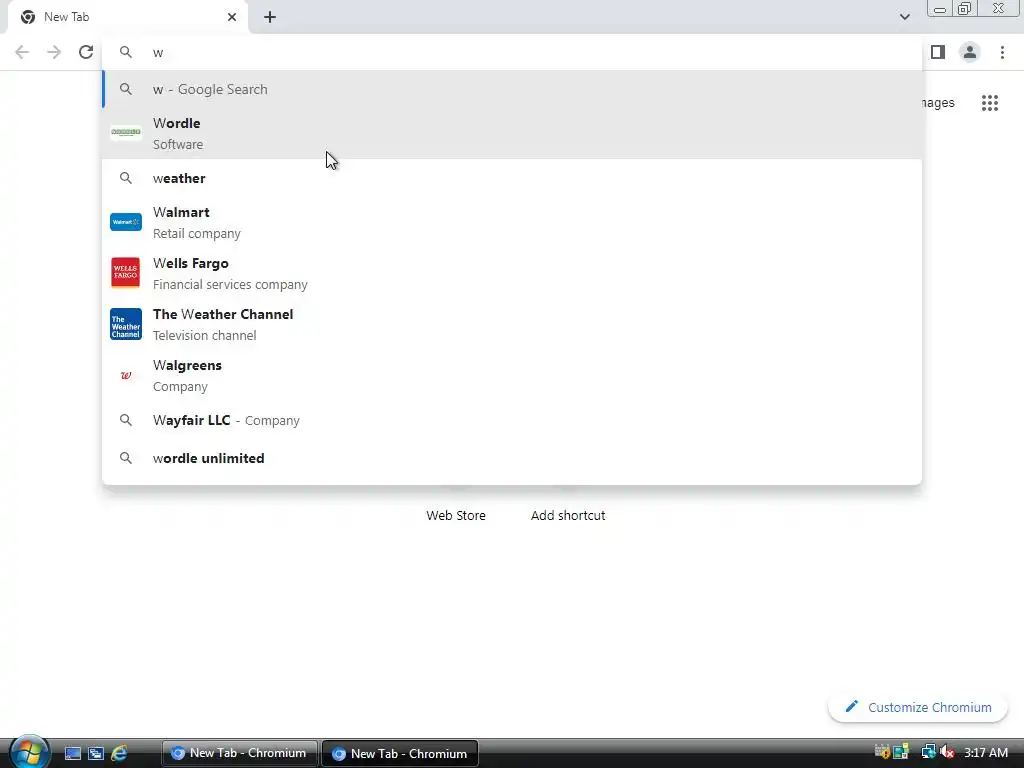This screenshot has width=1024, height=768.
Task: Select the Walgreens Company suggestion
Action: coord(512,376)
